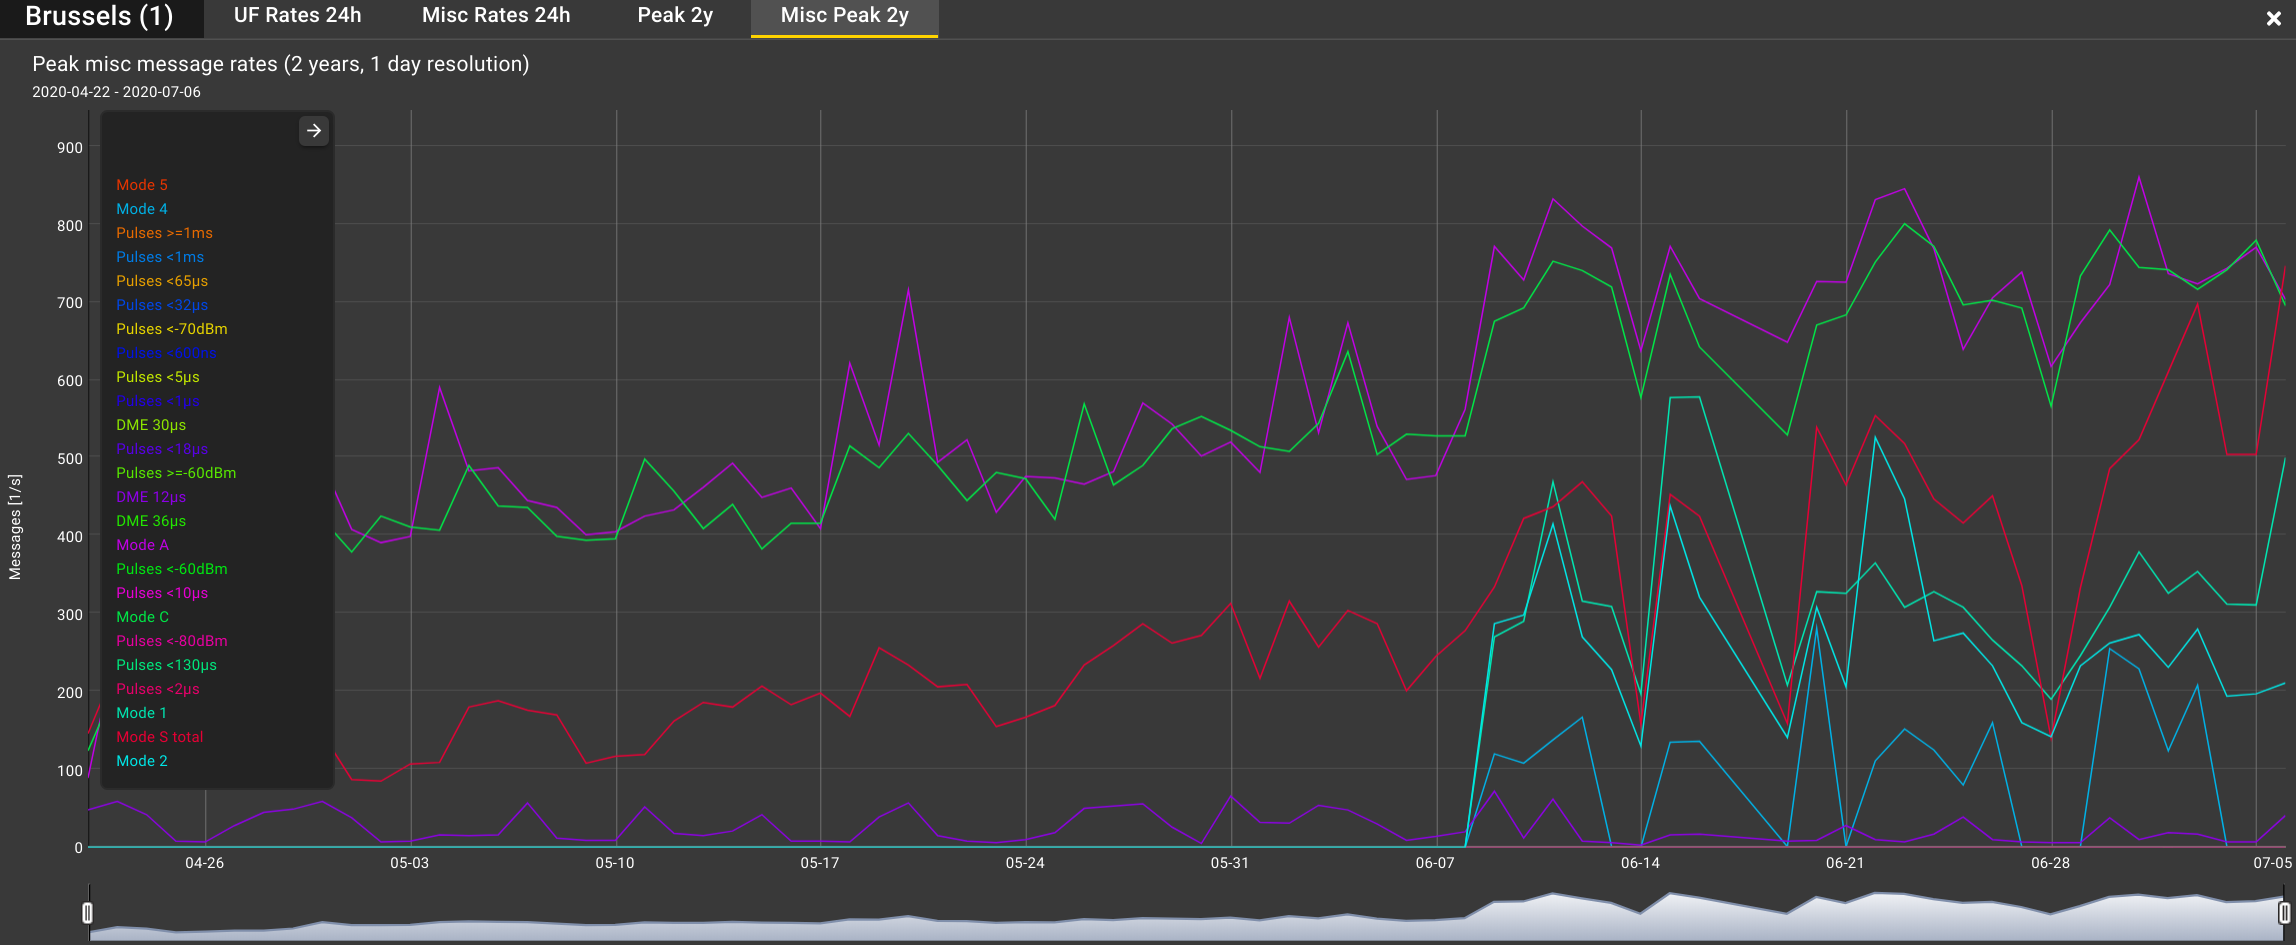The width and height of the screenshot is (2296, 945).
Task: Collapse the legend panel with the arrow icon
Action: tap(313, 130)
